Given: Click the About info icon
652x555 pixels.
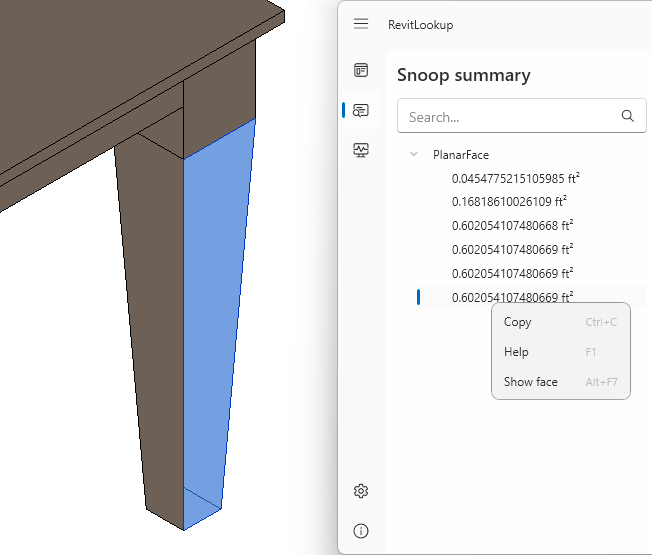Looking at the screenshot, I should pos(361,530).
